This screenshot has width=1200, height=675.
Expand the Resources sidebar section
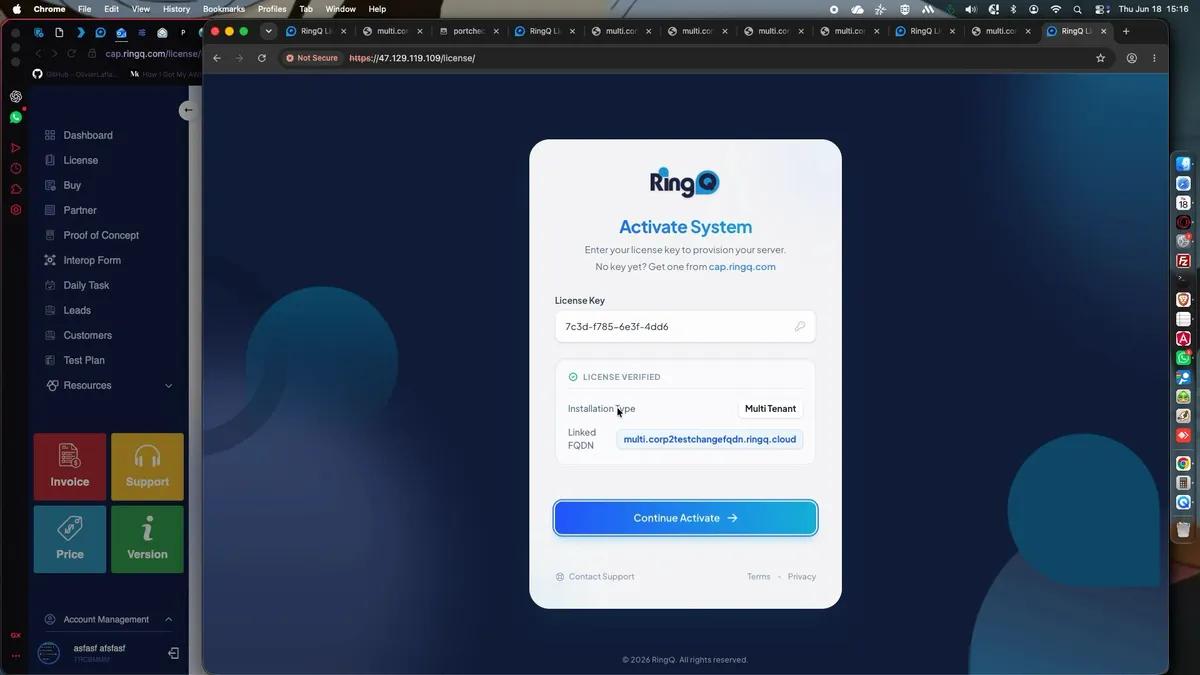point(109,385)
